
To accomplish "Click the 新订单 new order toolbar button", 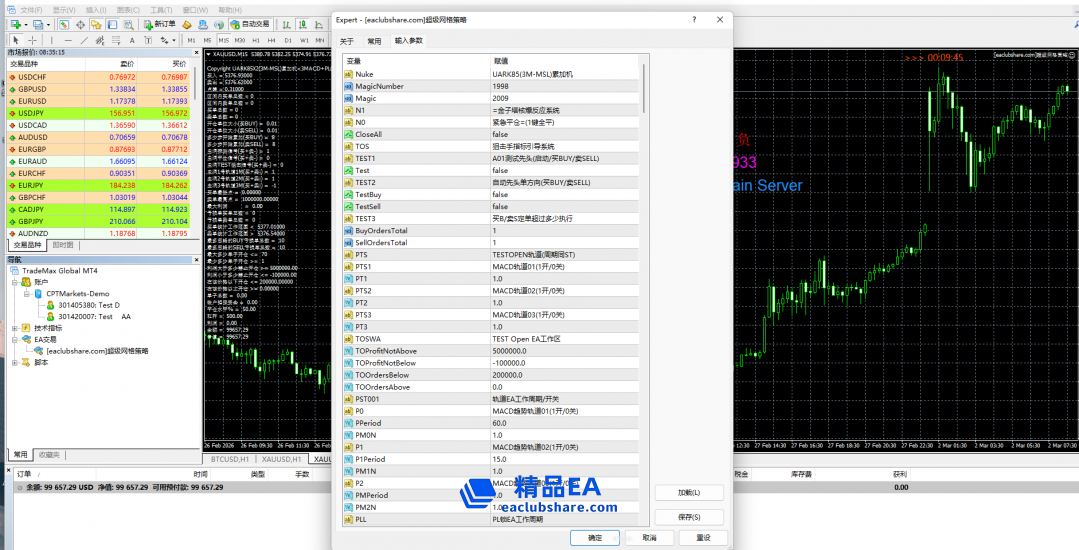I will click(159, 24).
